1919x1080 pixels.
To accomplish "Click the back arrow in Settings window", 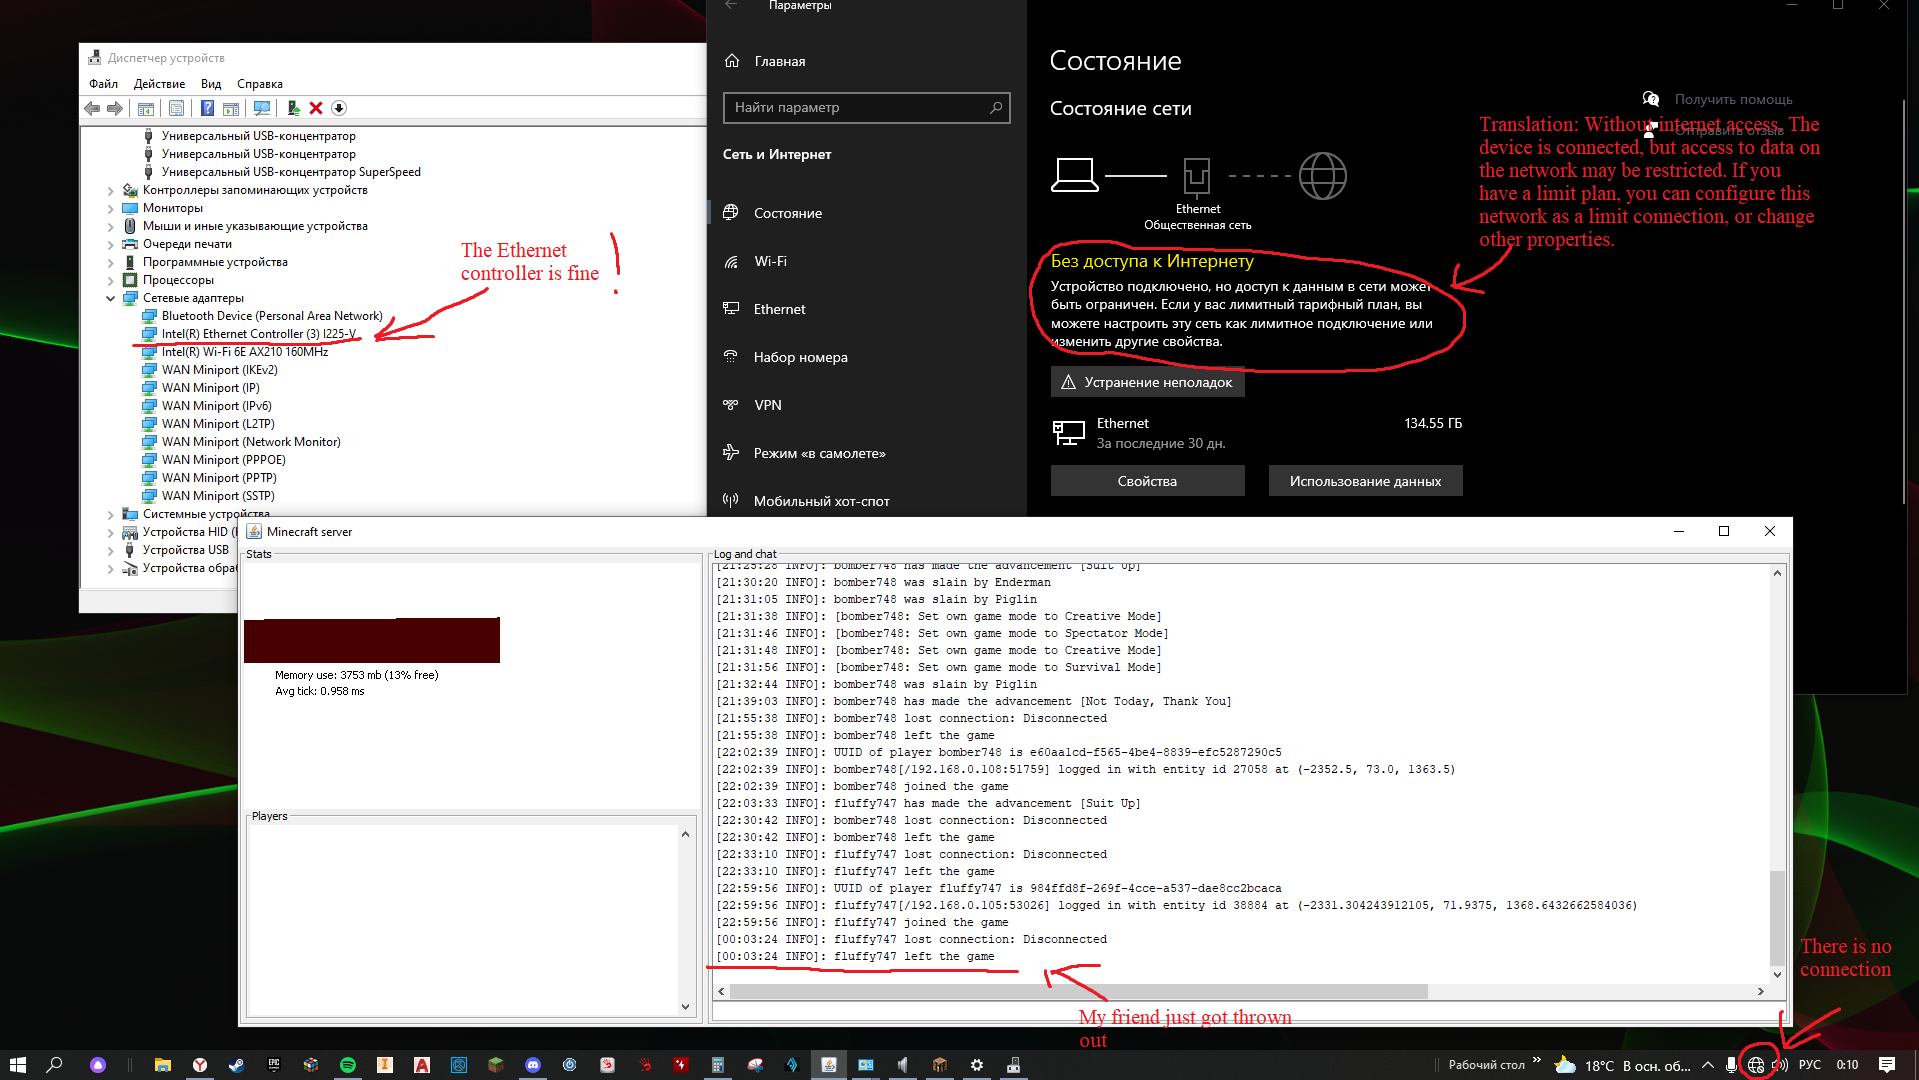I will 731,5.
